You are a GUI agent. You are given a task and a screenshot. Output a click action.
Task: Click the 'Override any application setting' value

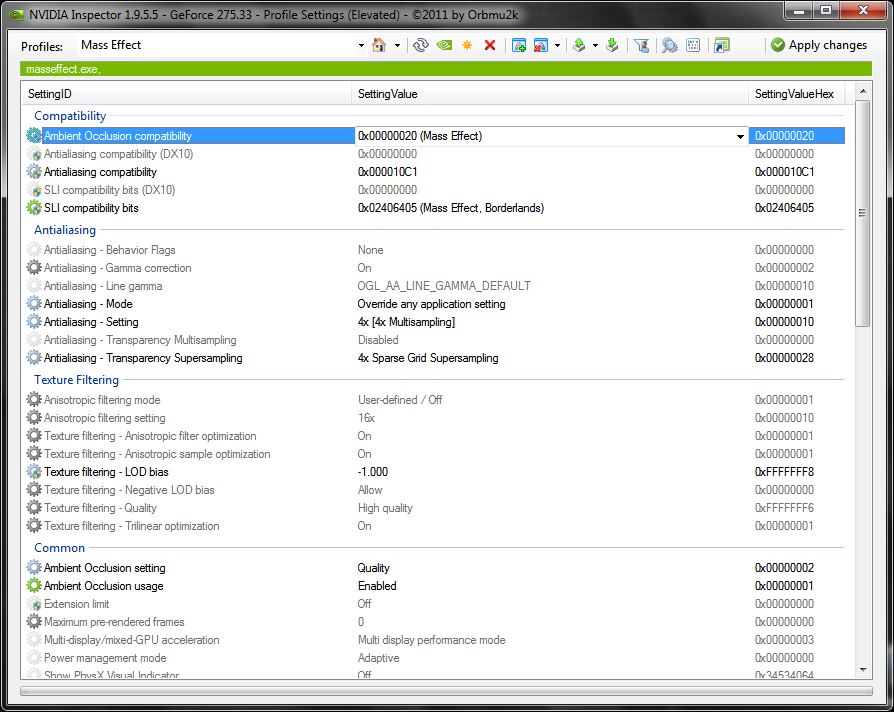[431, 304]
